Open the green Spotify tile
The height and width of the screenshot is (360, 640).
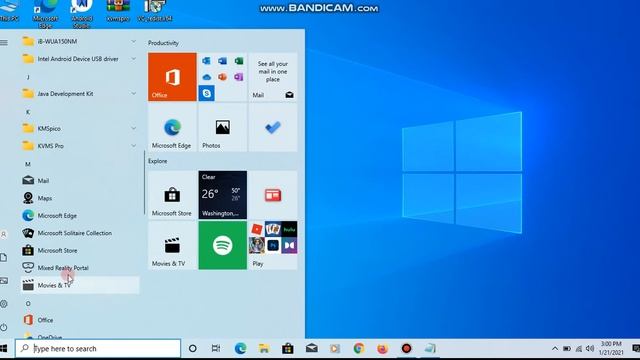pyautogui.click(x=222, y=245)
